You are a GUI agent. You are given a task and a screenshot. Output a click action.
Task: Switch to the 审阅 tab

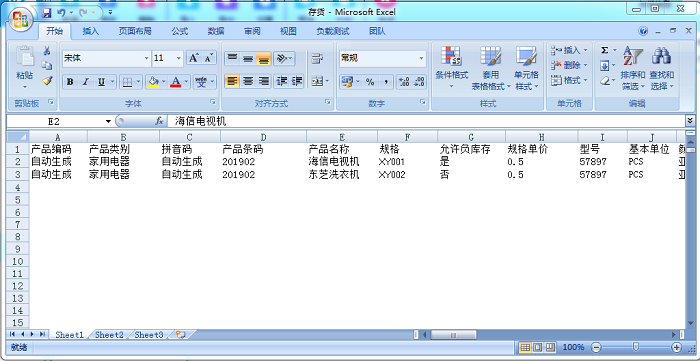click(x=252, y=31)
